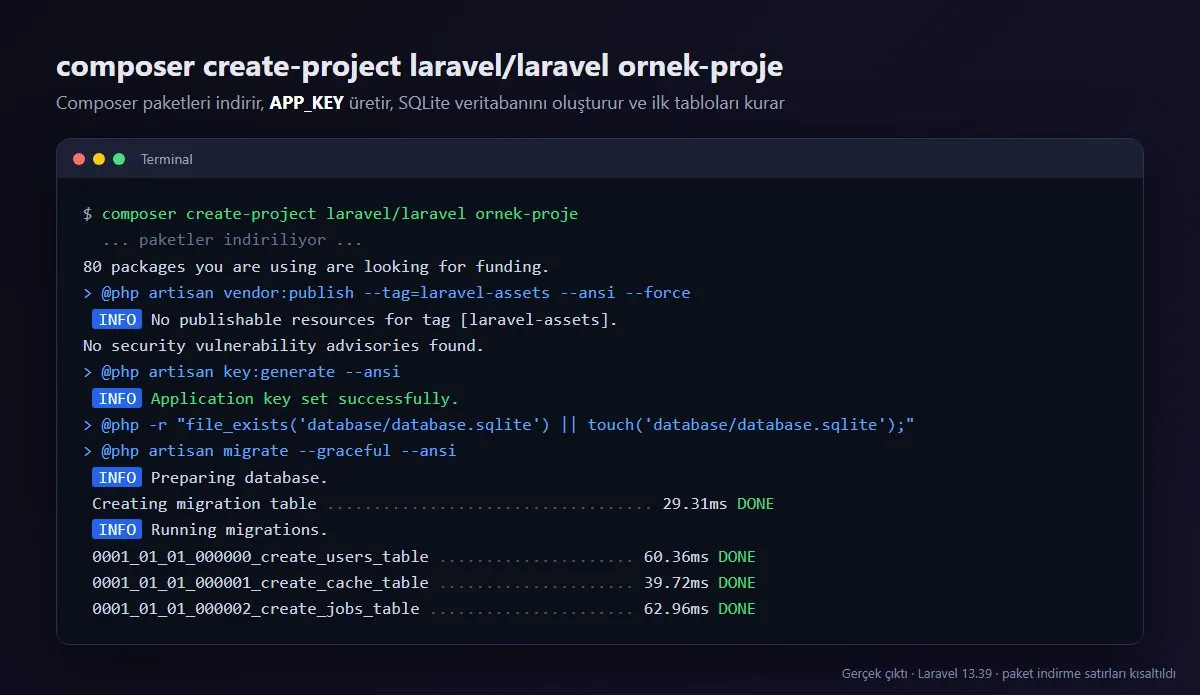Click DONE next to 62.96ms
This screenshot has width=1200, height=695.
tap(737, 609)
